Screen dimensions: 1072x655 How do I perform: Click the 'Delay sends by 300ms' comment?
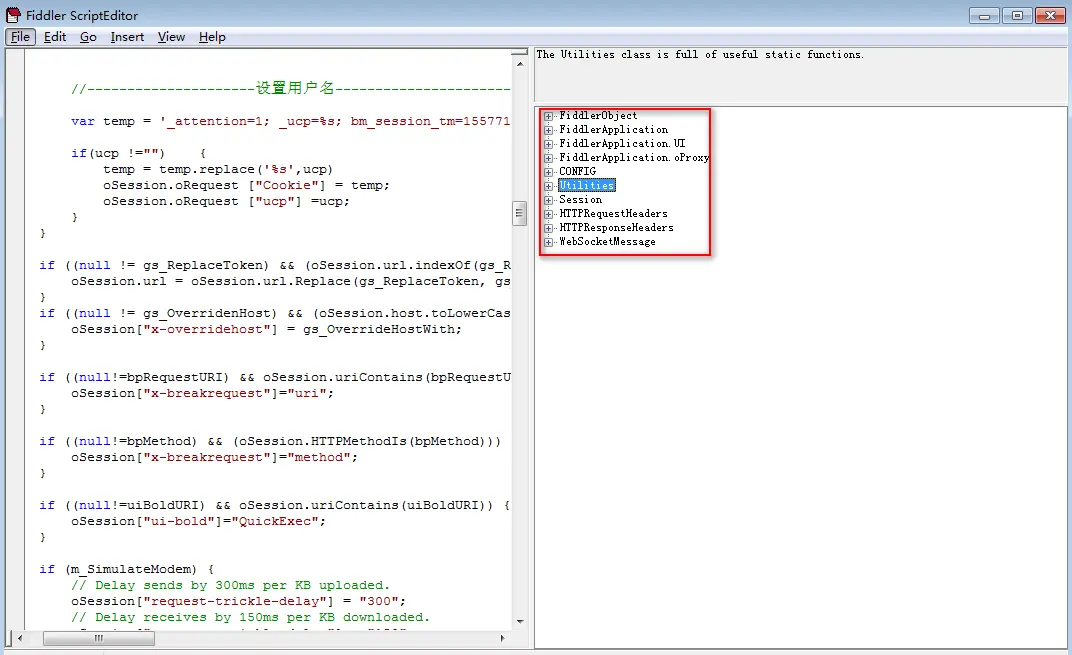230,585
